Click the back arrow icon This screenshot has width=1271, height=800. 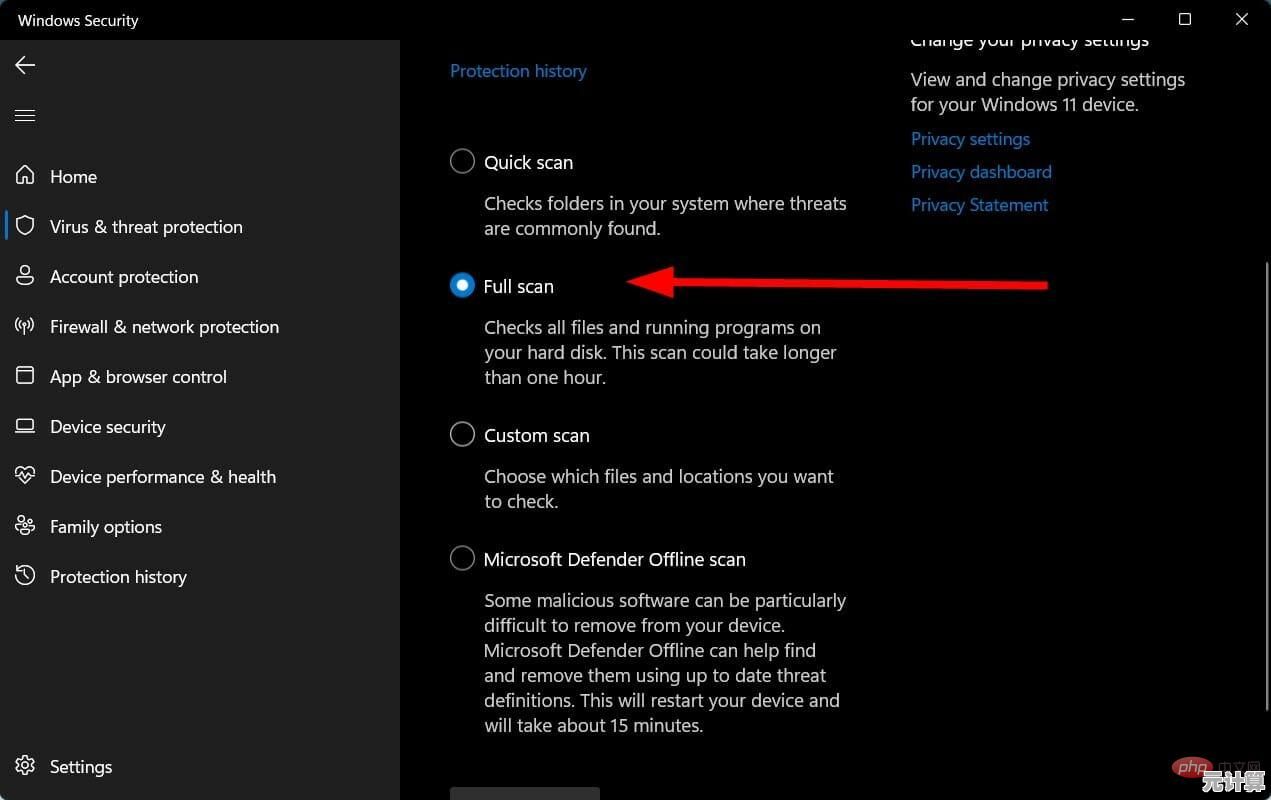tap(25, 65)
